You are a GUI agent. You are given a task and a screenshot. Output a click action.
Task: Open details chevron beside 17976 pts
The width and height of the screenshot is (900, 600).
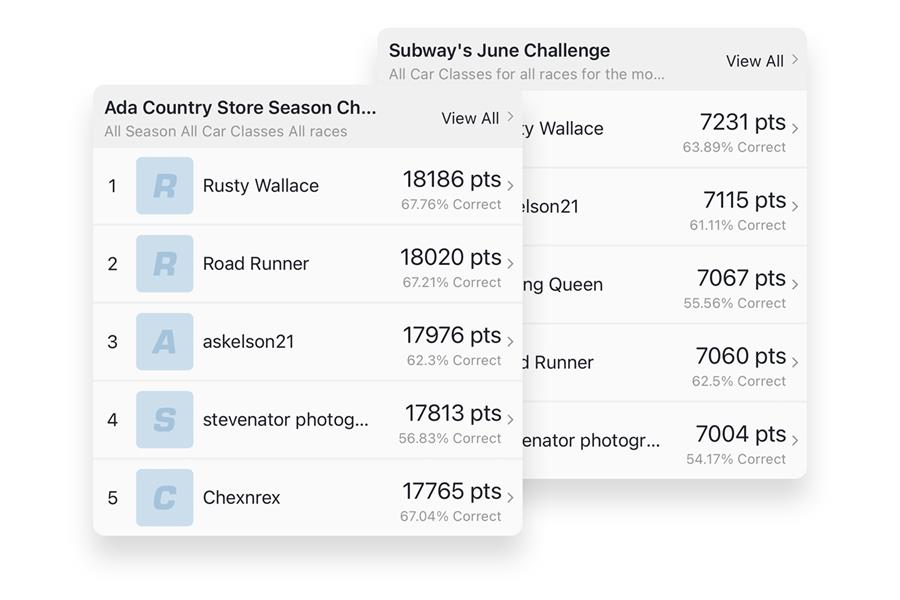point(510,342)
